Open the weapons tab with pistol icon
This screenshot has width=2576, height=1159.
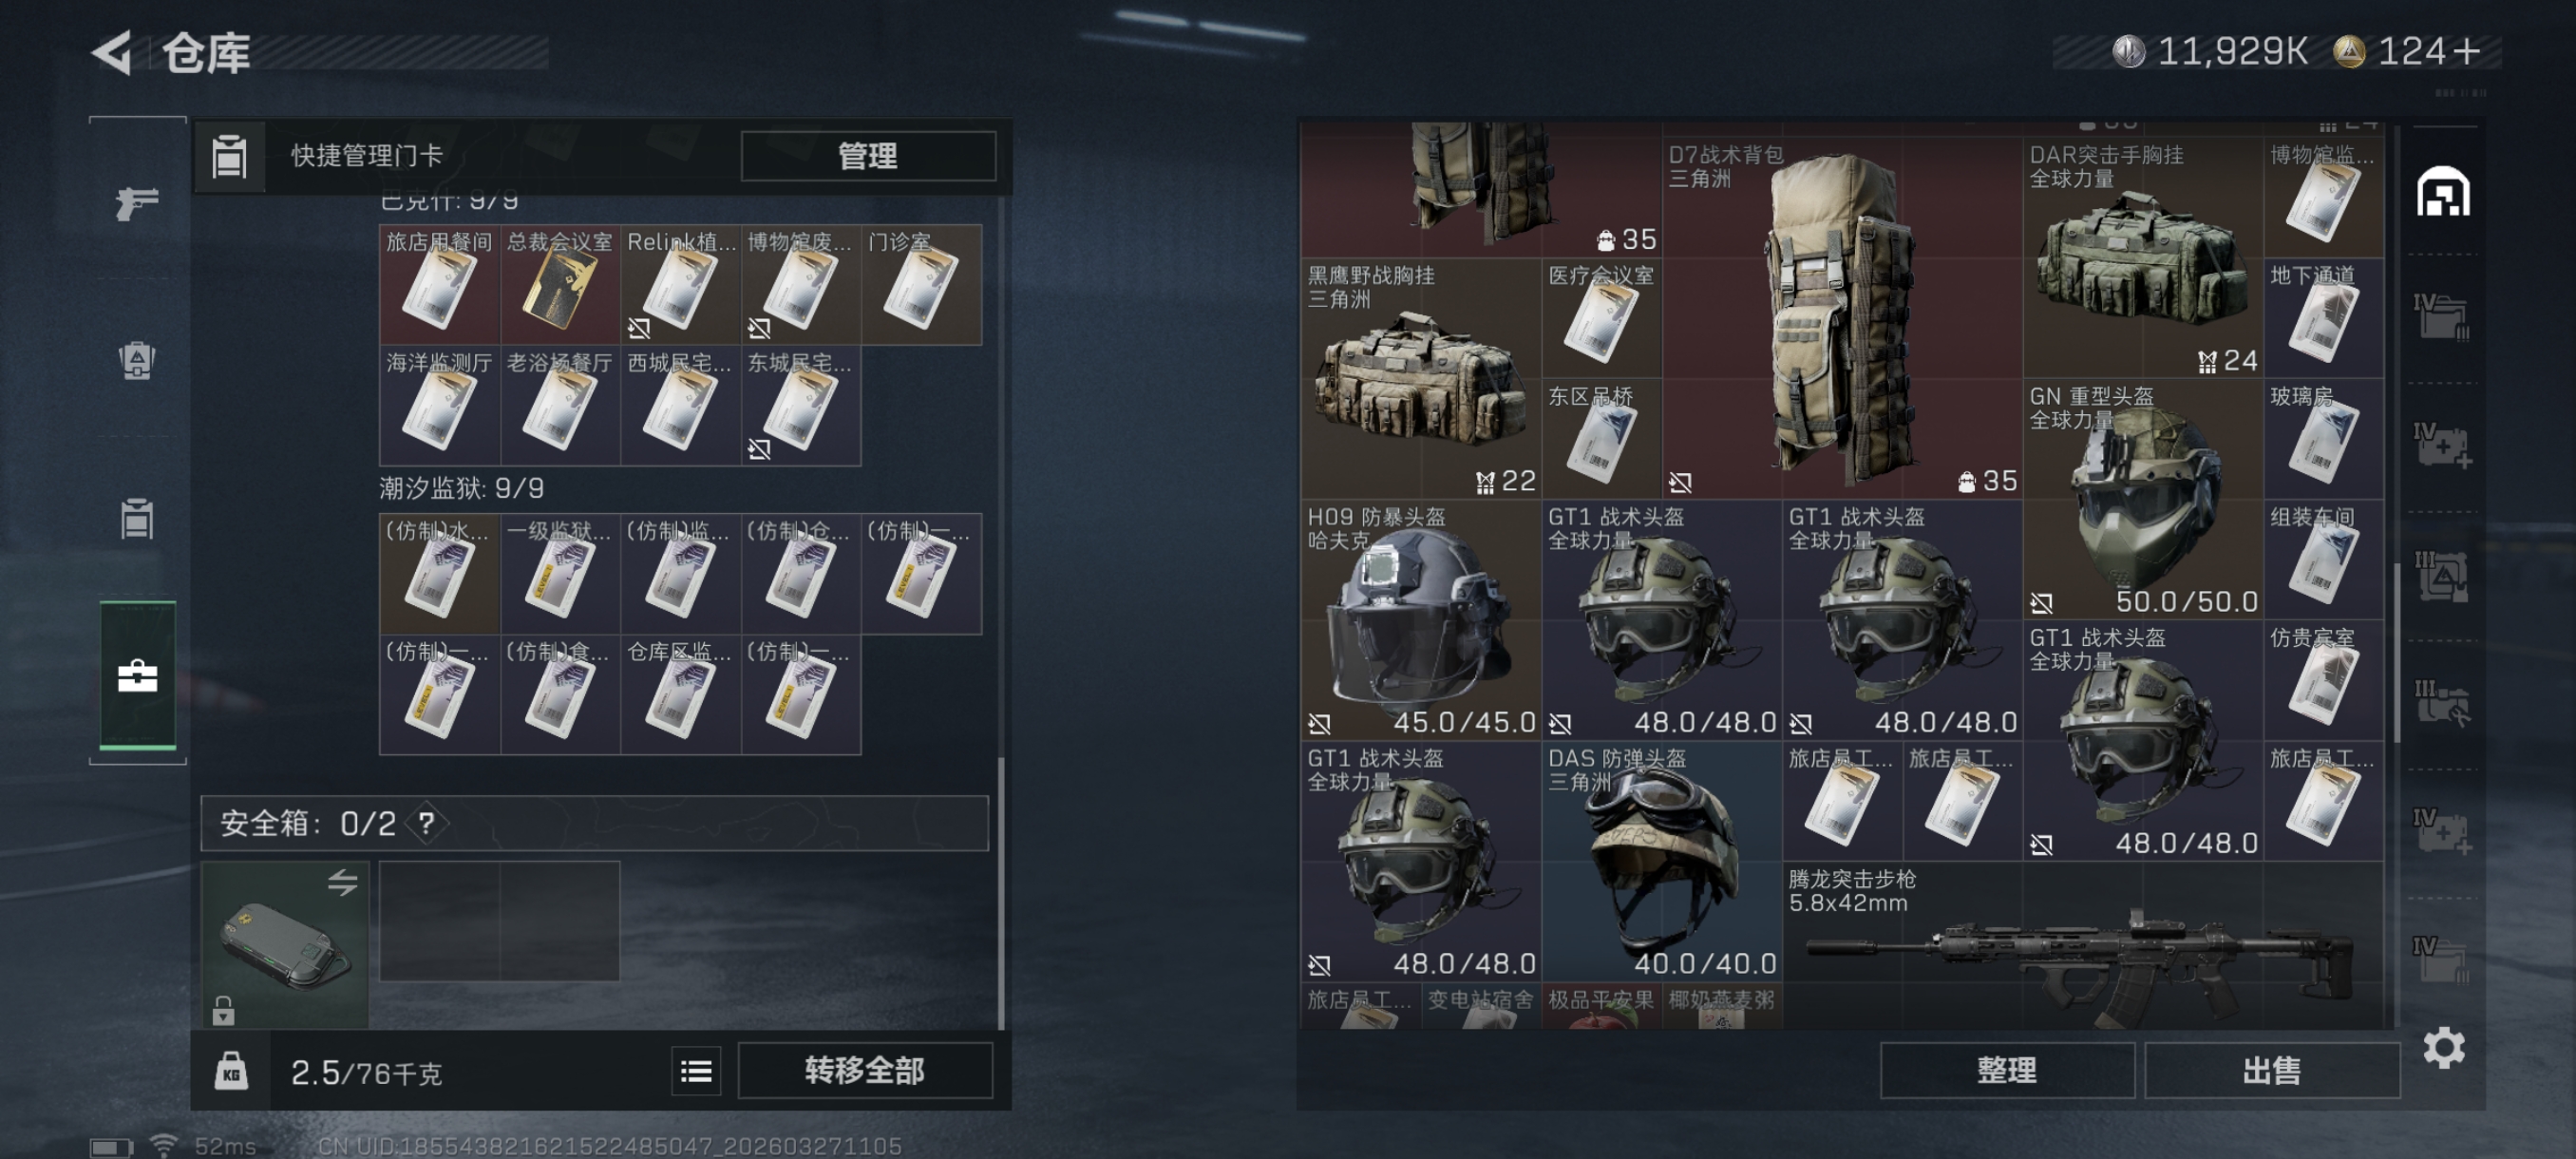coord(137,203)
